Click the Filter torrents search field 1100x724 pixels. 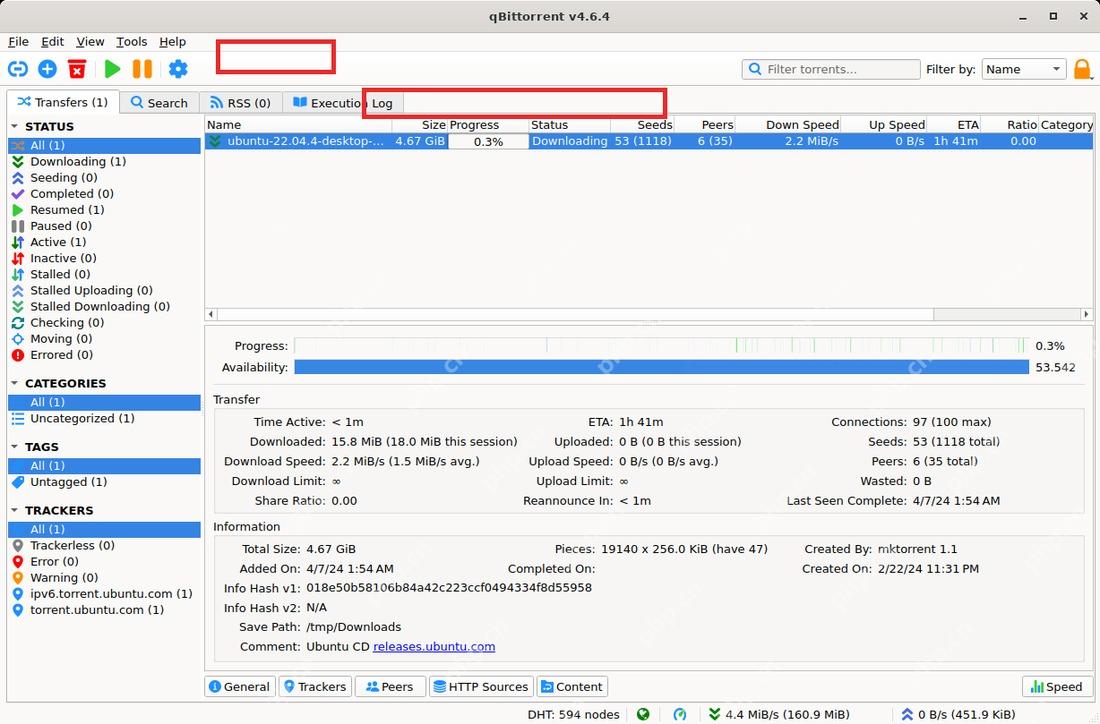[x=831, y=69]
